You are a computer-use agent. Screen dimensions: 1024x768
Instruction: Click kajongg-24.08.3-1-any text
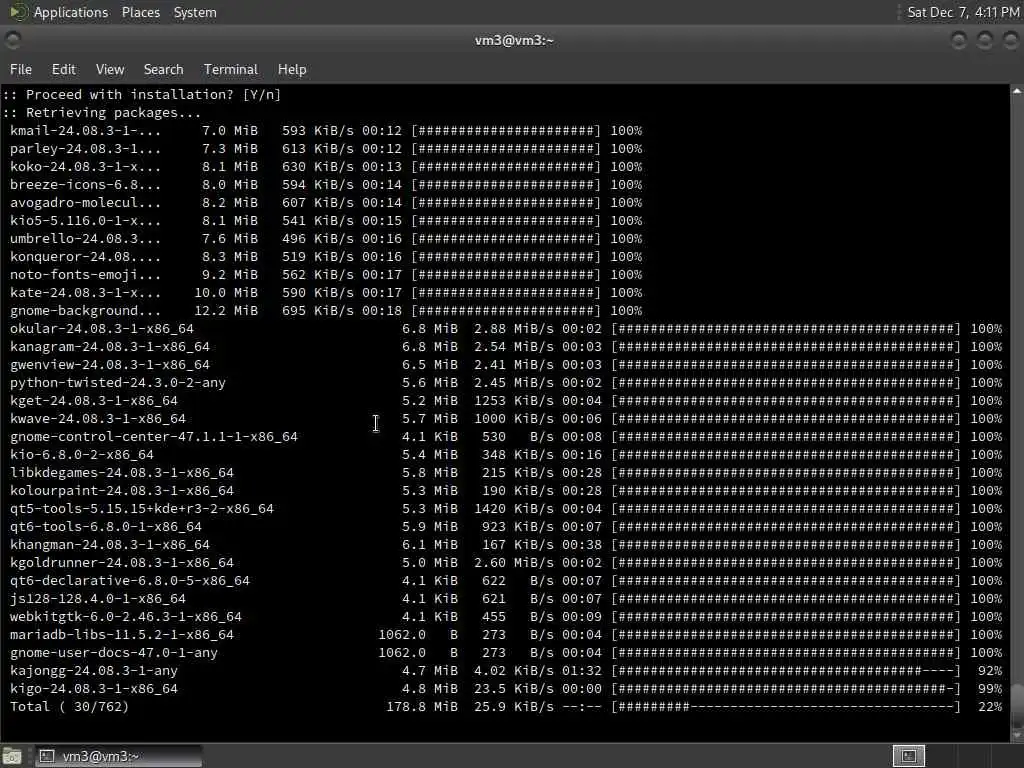click(93, 671)
